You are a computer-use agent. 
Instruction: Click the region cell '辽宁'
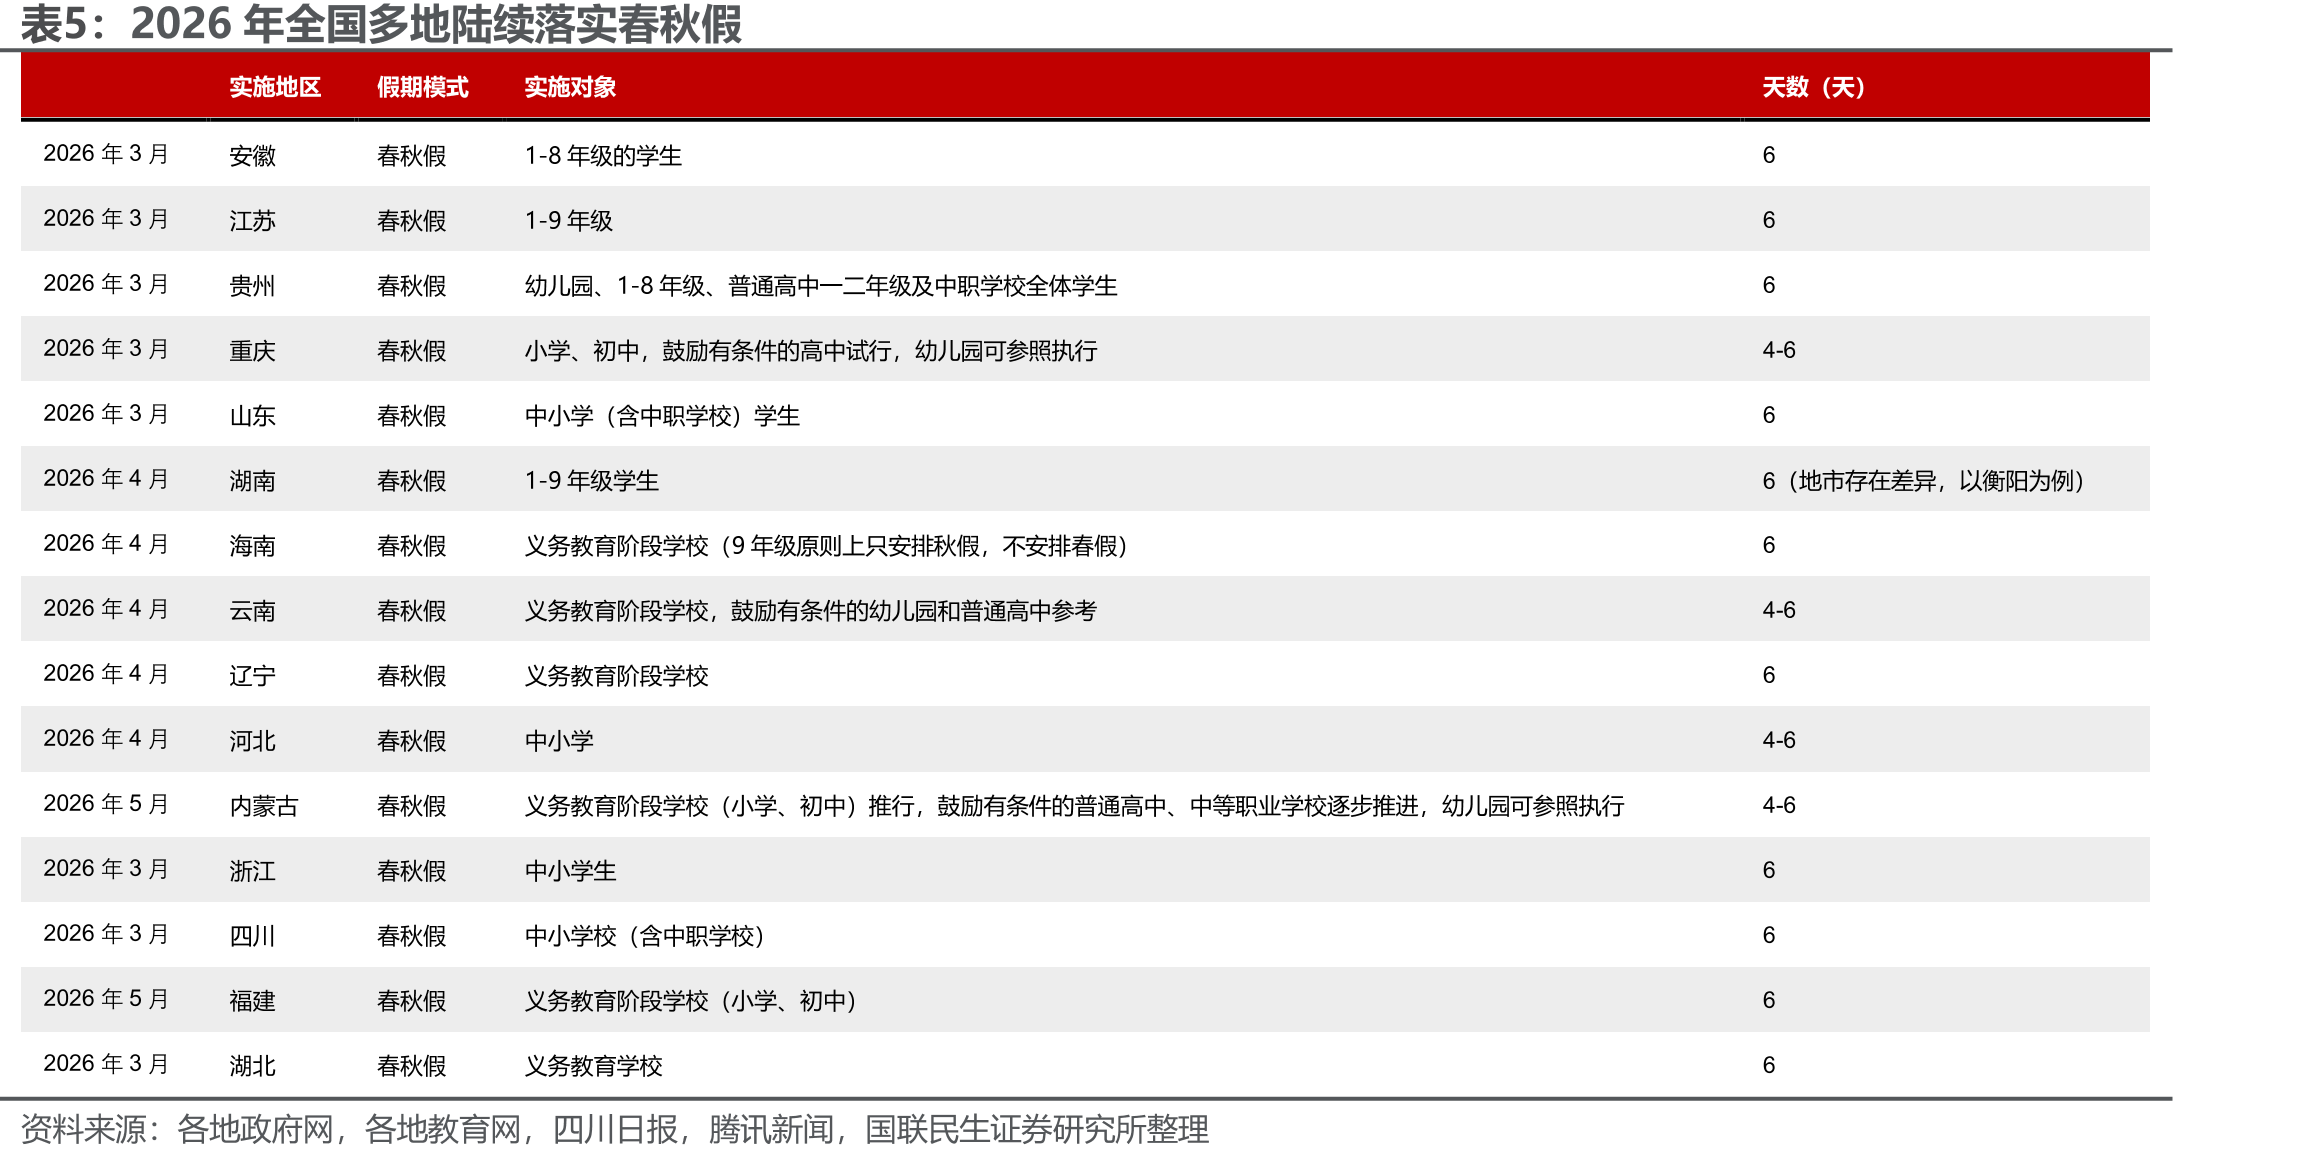[x=252, y=675]
